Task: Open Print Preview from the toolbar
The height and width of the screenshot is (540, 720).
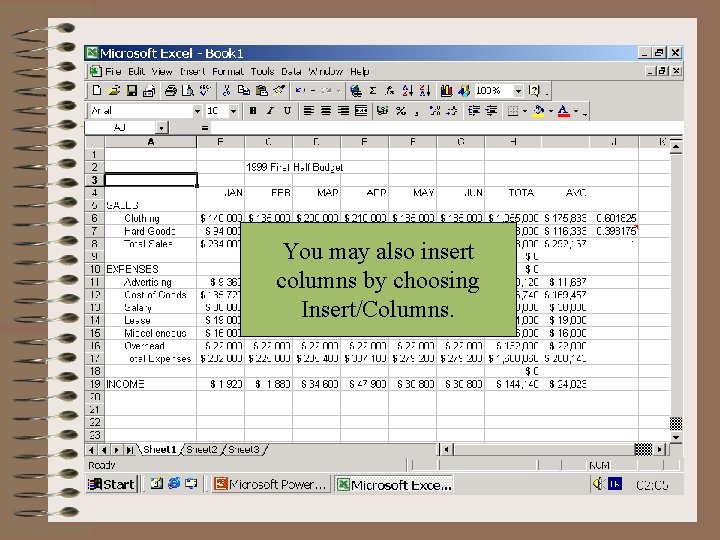Action: point(187,90)
